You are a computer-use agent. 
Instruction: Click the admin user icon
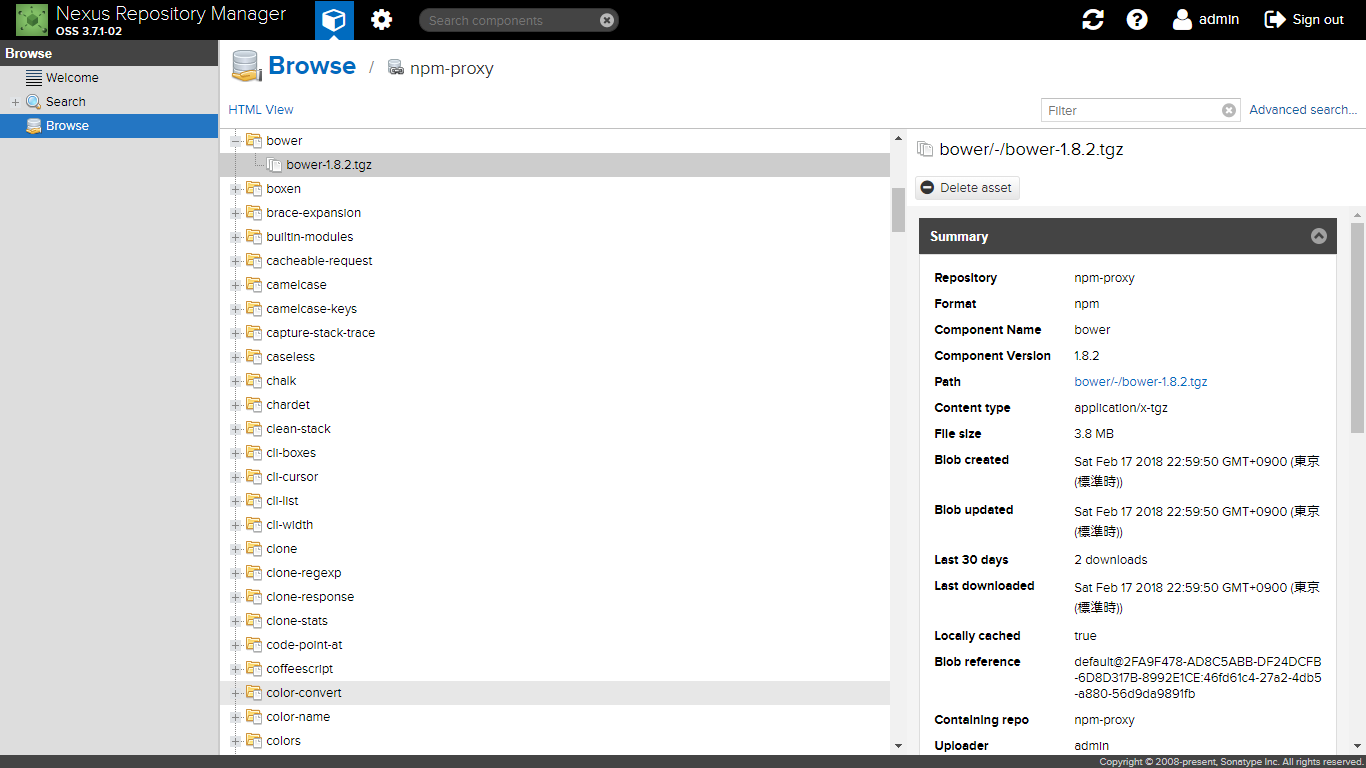pos(1183,20)
